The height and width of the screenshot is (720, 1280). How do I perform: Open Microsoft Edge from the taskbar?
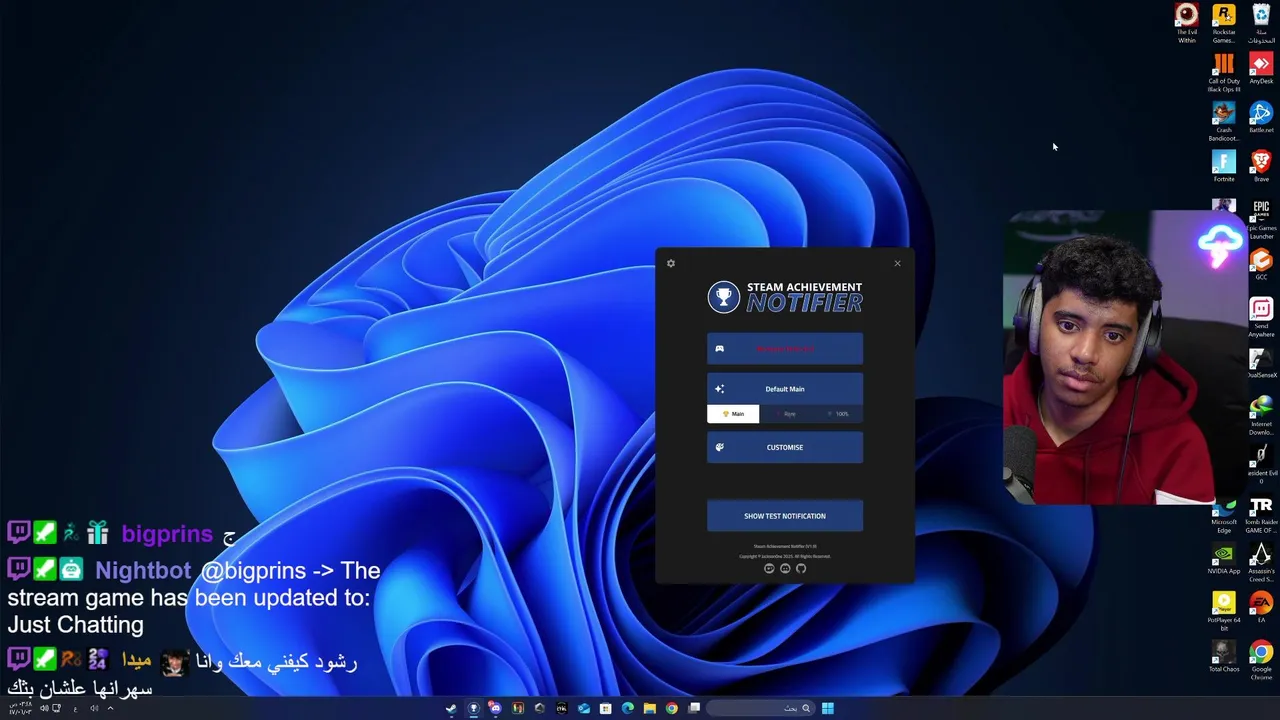pyautogui.click(x=628, y=708)
